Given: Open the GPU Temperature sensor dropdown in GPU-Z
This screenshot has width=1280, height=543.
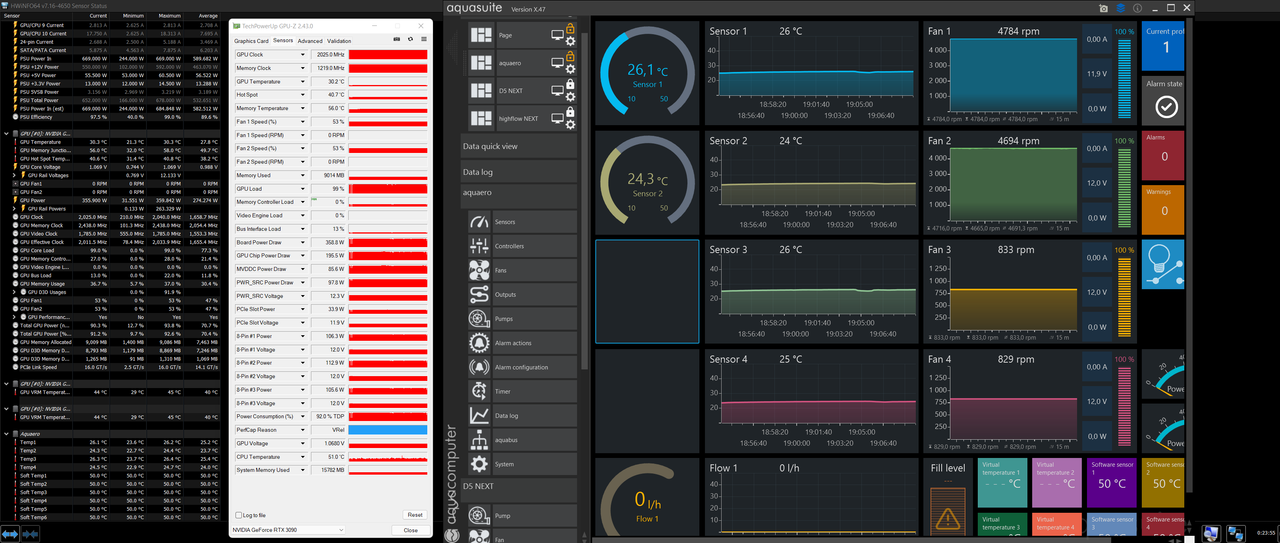Looking at the screenshot, I should coord(303,81).
